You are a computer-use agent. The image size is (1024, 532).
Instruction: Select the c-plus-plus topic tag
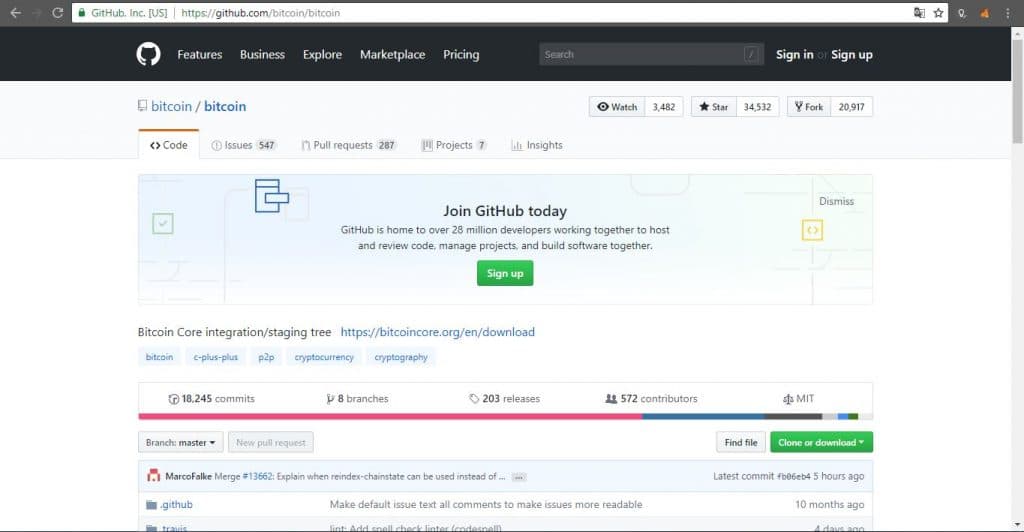pos(216,357)
